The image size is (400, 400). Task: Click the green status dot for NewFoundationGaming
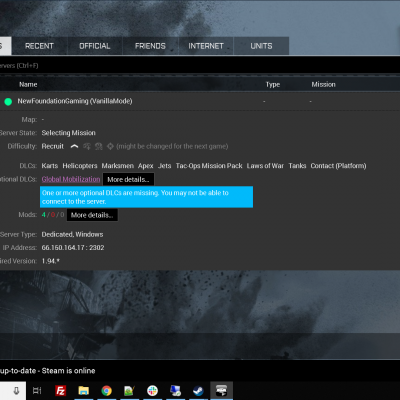coord(8,102)
